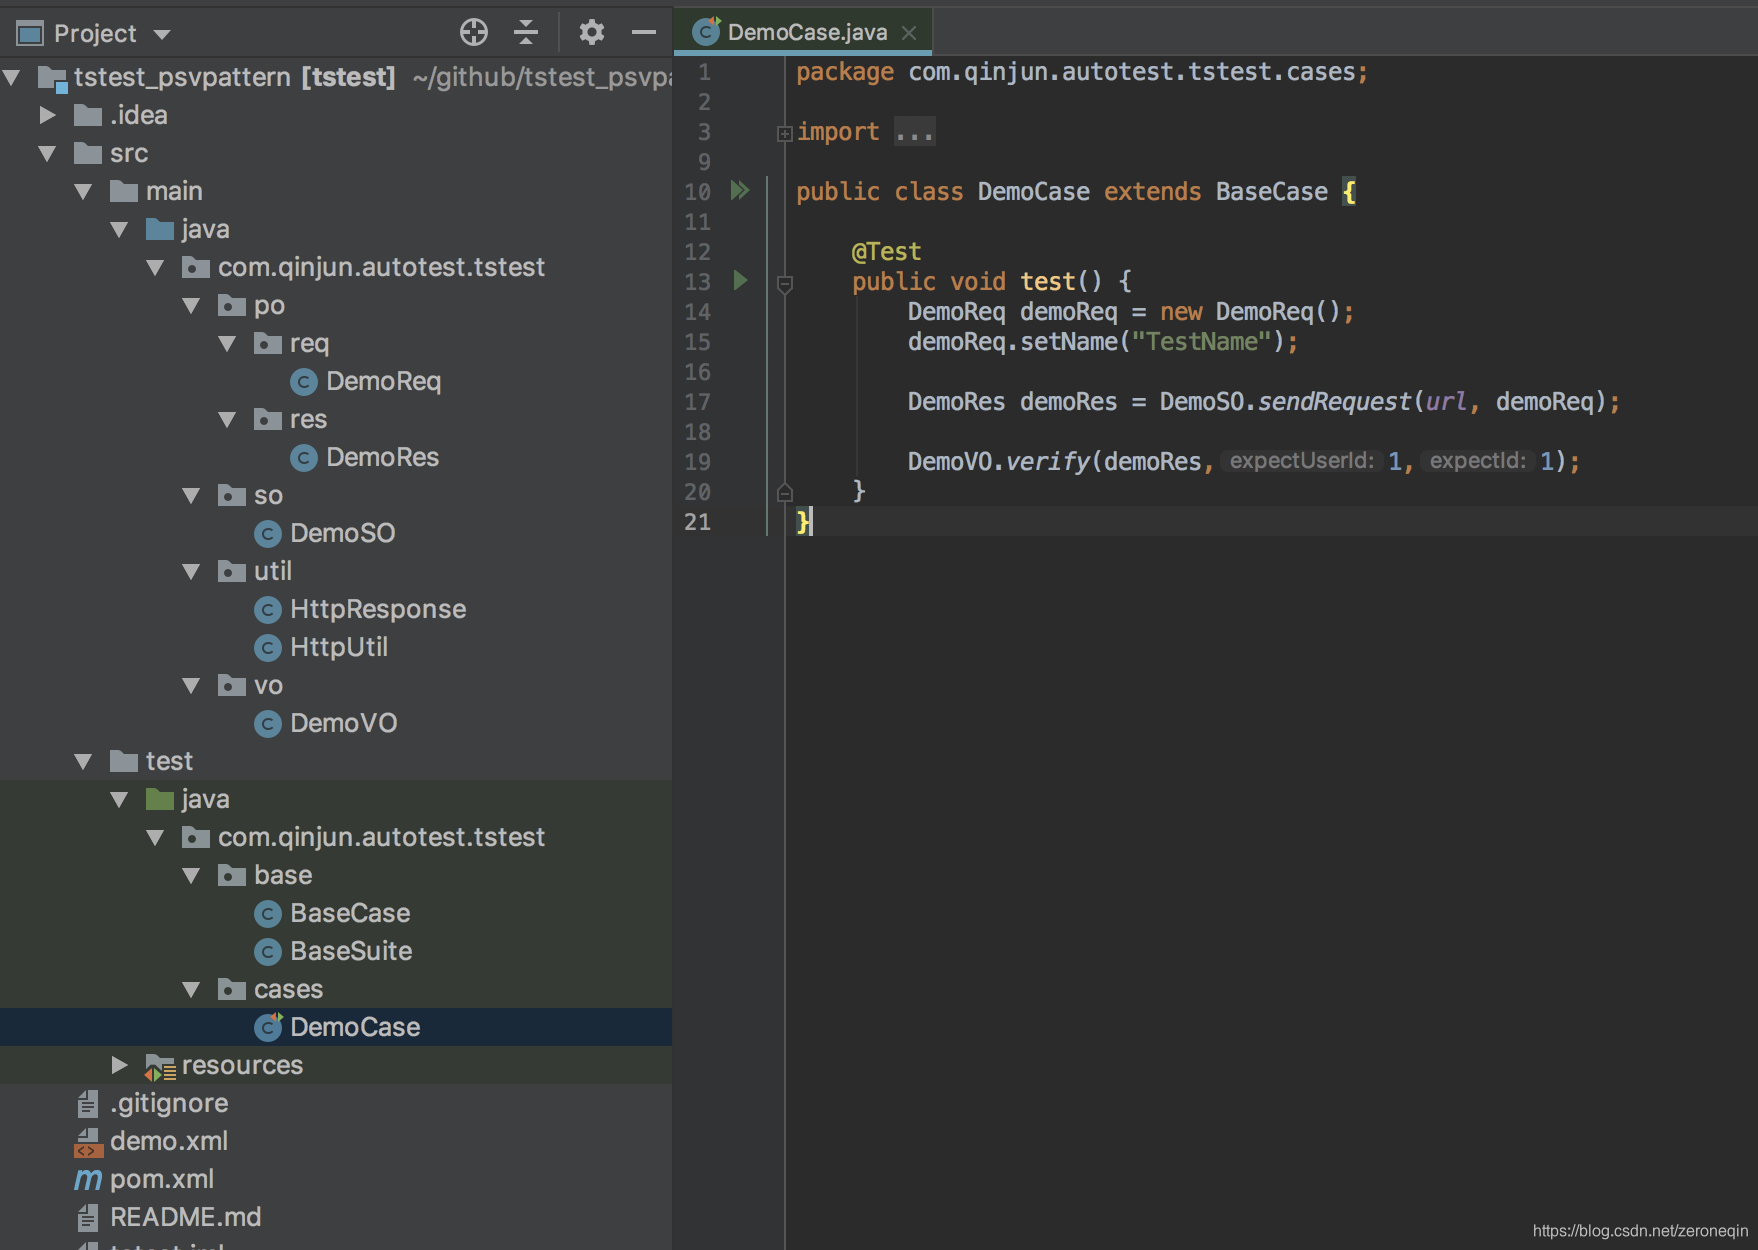
Task: Run test() method from gutter arrow
Action: click(x=740, y=280)
